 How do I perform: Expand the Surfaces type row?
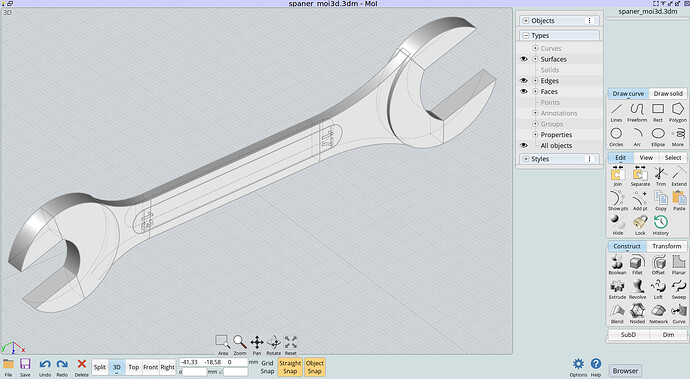click(535, 59)
